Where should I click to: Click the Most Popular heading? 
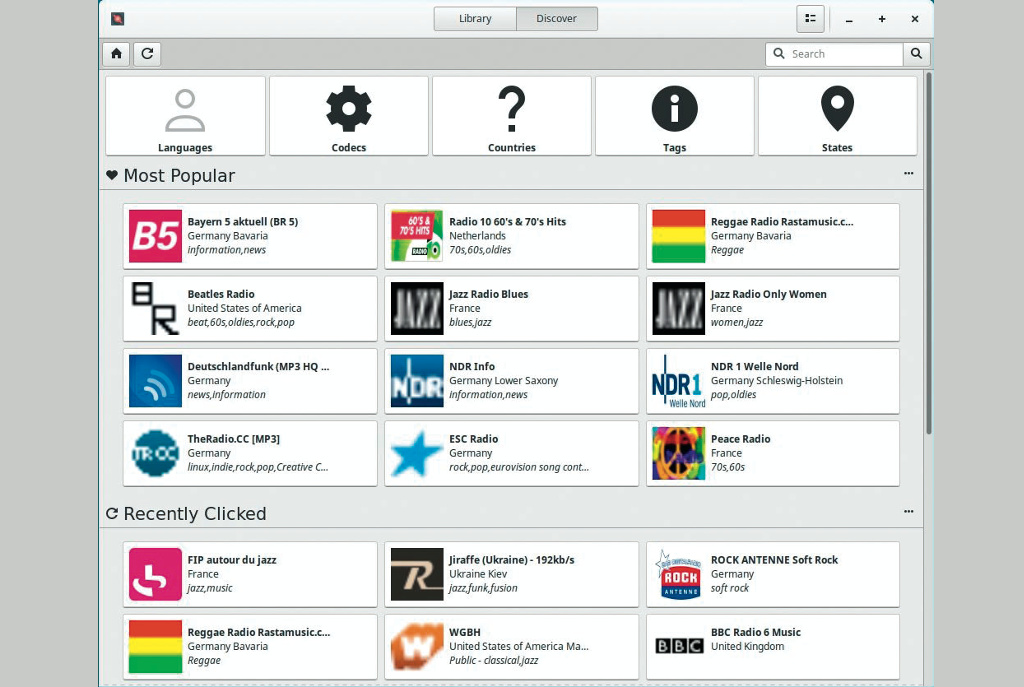179,176
